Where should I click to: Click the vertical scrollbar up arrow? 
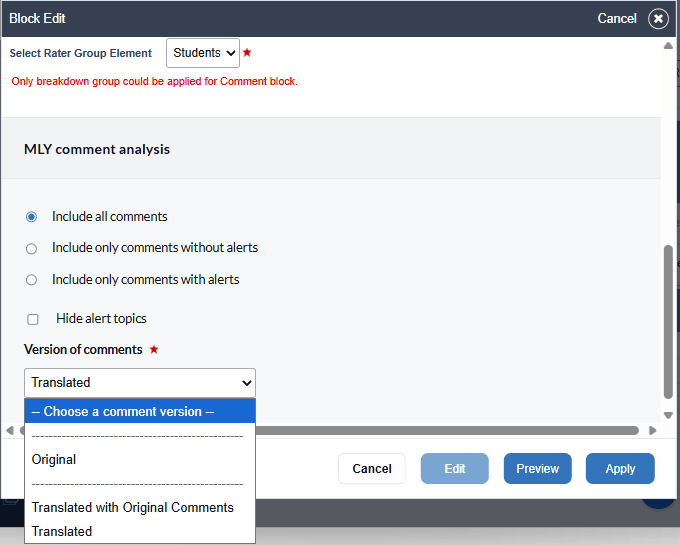pyautogui.click(x=668, y=46)
